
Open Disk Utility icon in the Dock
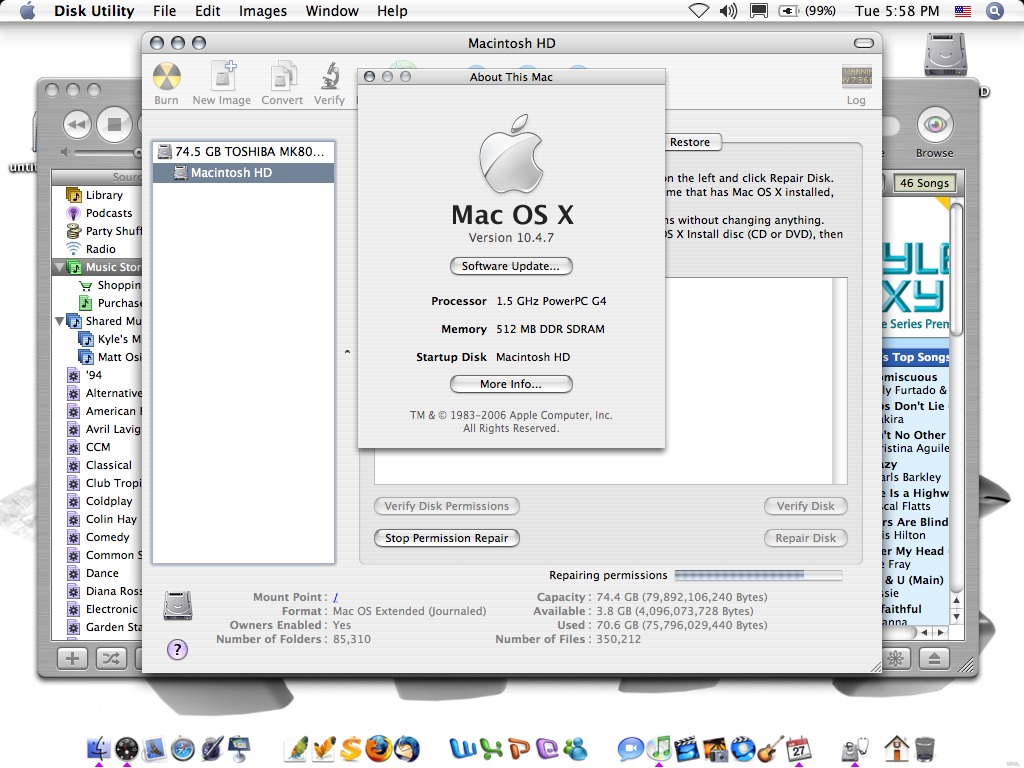point(855,748)
